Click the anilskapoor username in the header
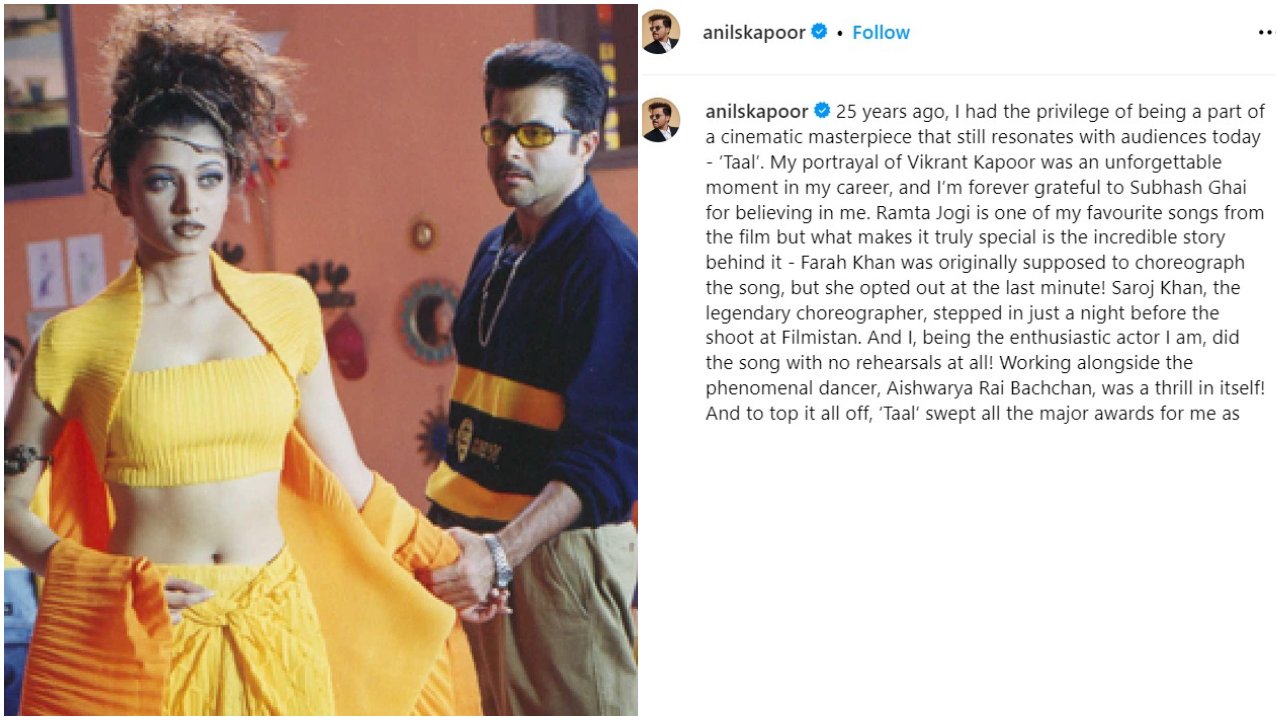The height and width of the screenshot is (720, 1280). tap(753, 32)
